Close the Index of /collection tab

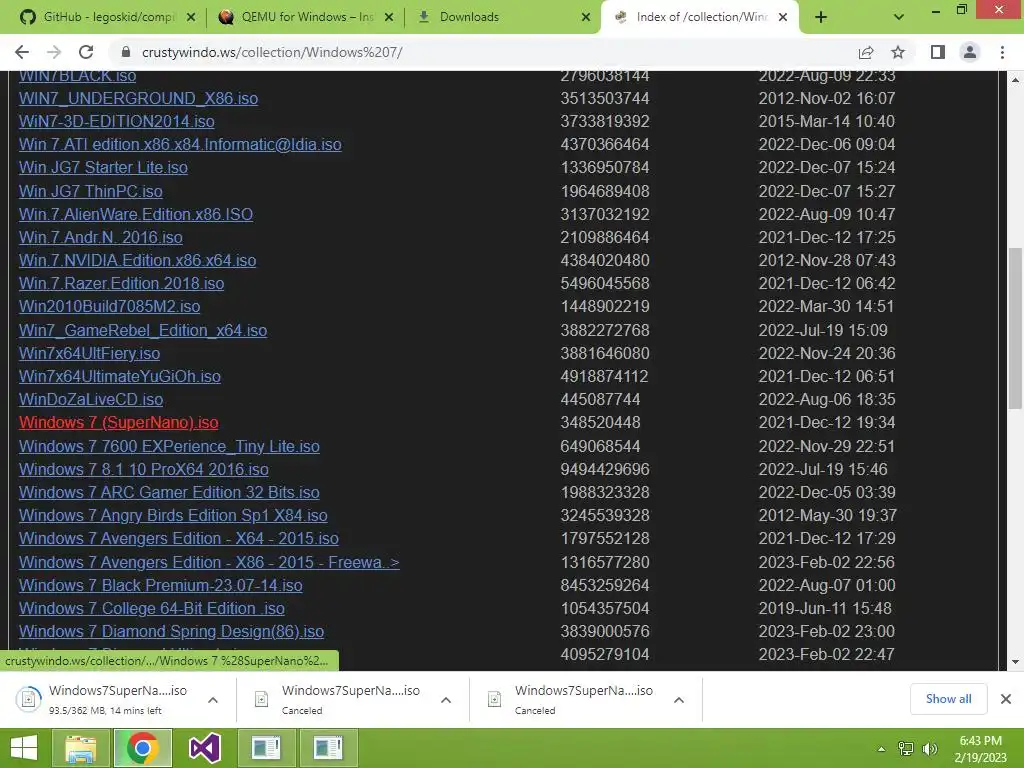[783, 17]
